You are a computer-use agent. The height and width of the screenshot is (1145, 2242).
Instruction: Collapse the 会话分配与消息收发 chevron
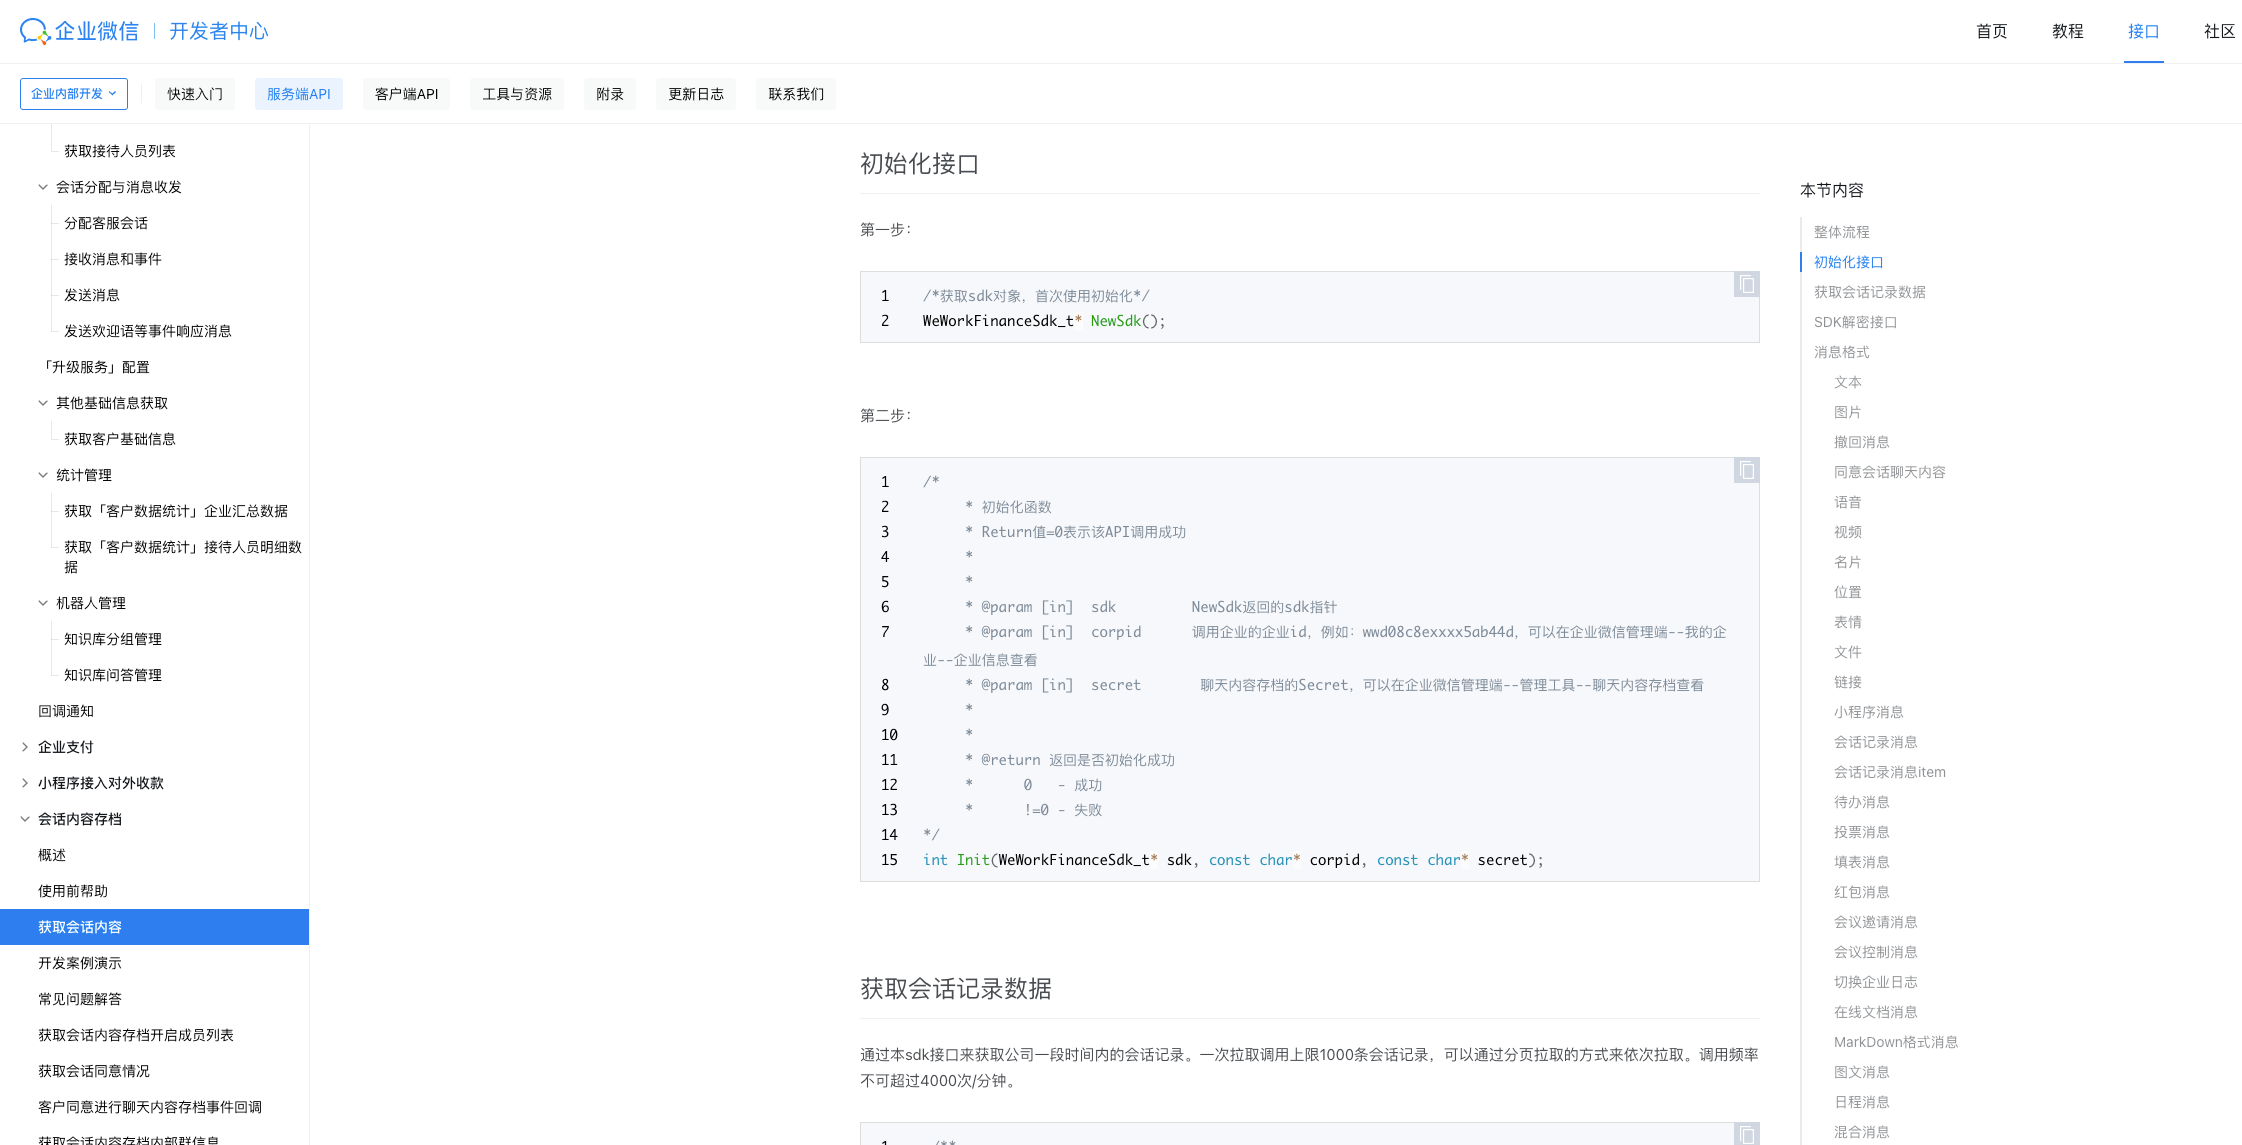click(43, 187)
